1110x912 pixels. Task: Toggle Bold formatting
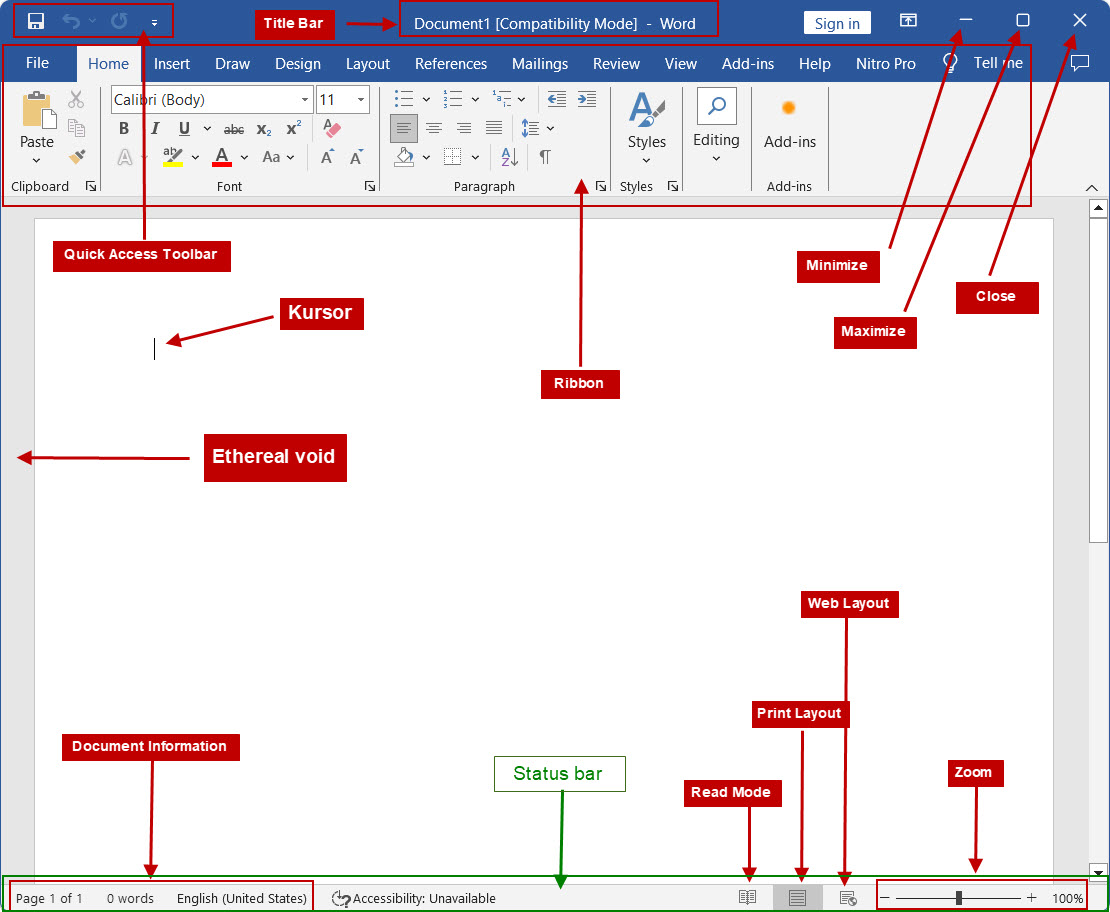pos(124,128)
